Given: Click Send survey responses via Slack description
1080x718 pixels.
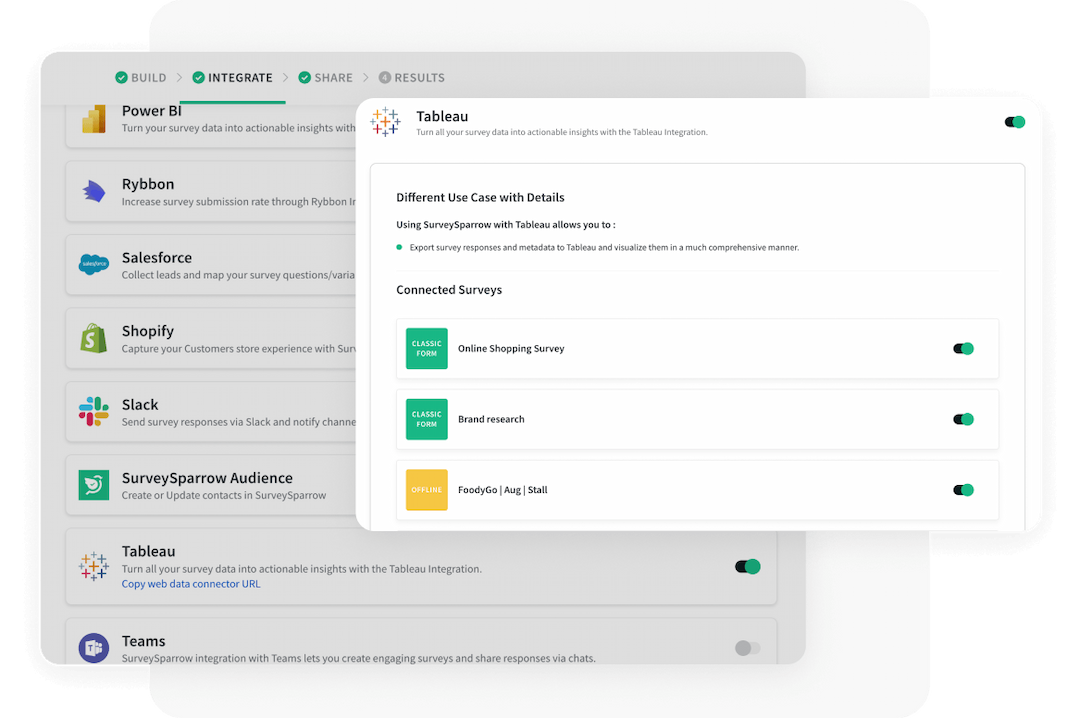Looking at the screenshot, I should tap(239, 422).
